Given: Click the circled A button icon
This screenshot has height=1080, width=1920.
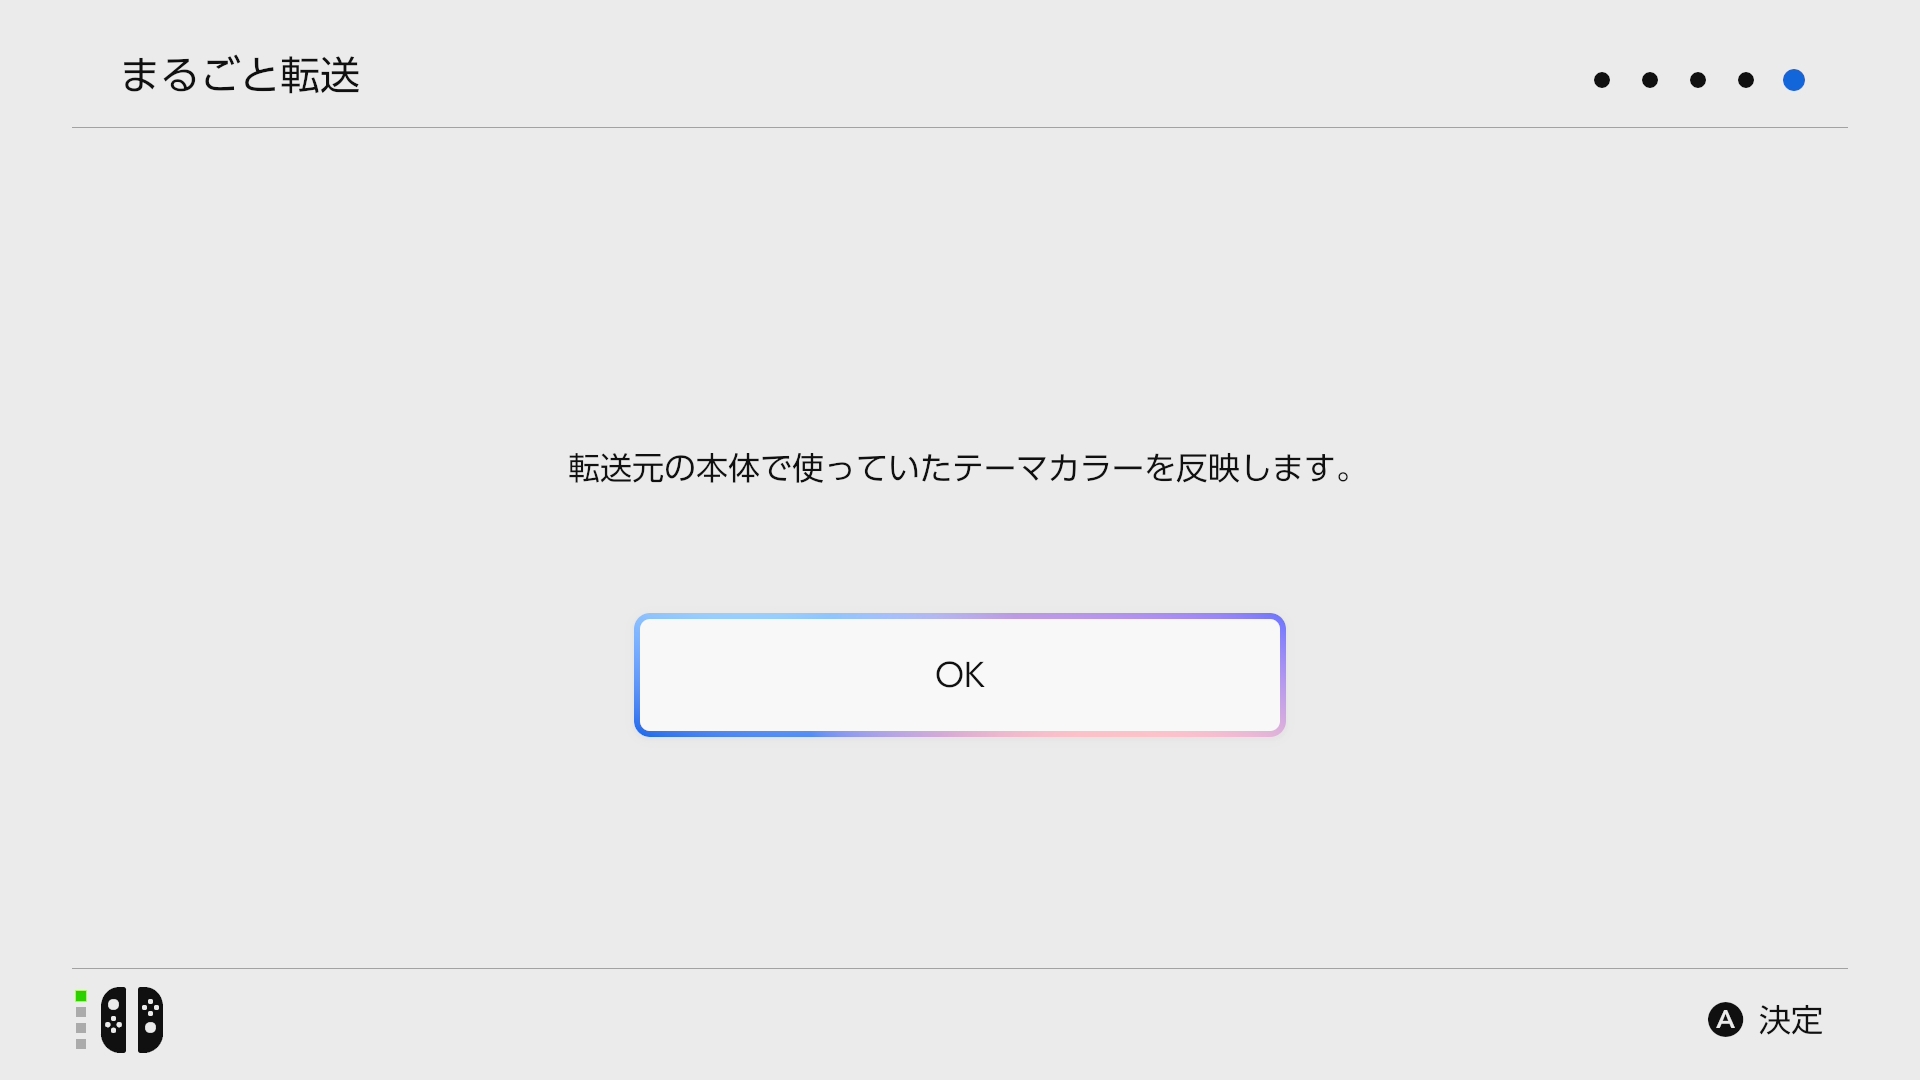Looking at the screenshot, I should coord(1725,1020).
